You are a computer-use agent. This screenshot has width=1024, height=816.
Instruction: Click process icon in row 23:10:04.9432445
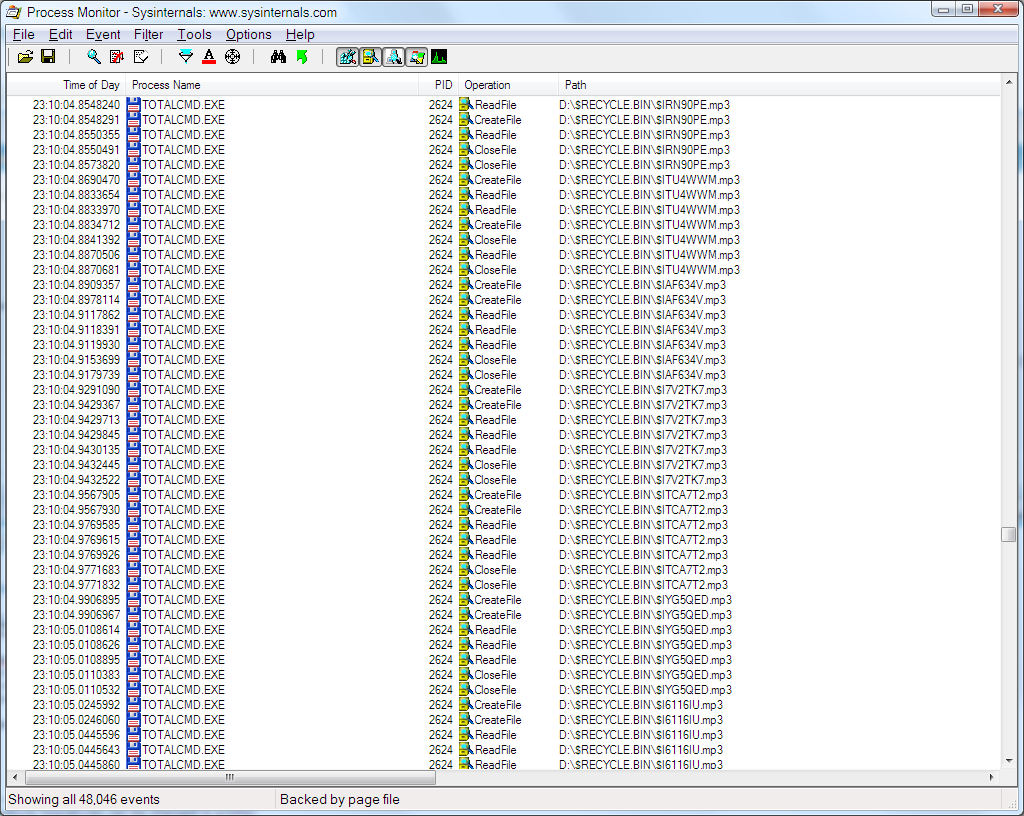(134, 465)
